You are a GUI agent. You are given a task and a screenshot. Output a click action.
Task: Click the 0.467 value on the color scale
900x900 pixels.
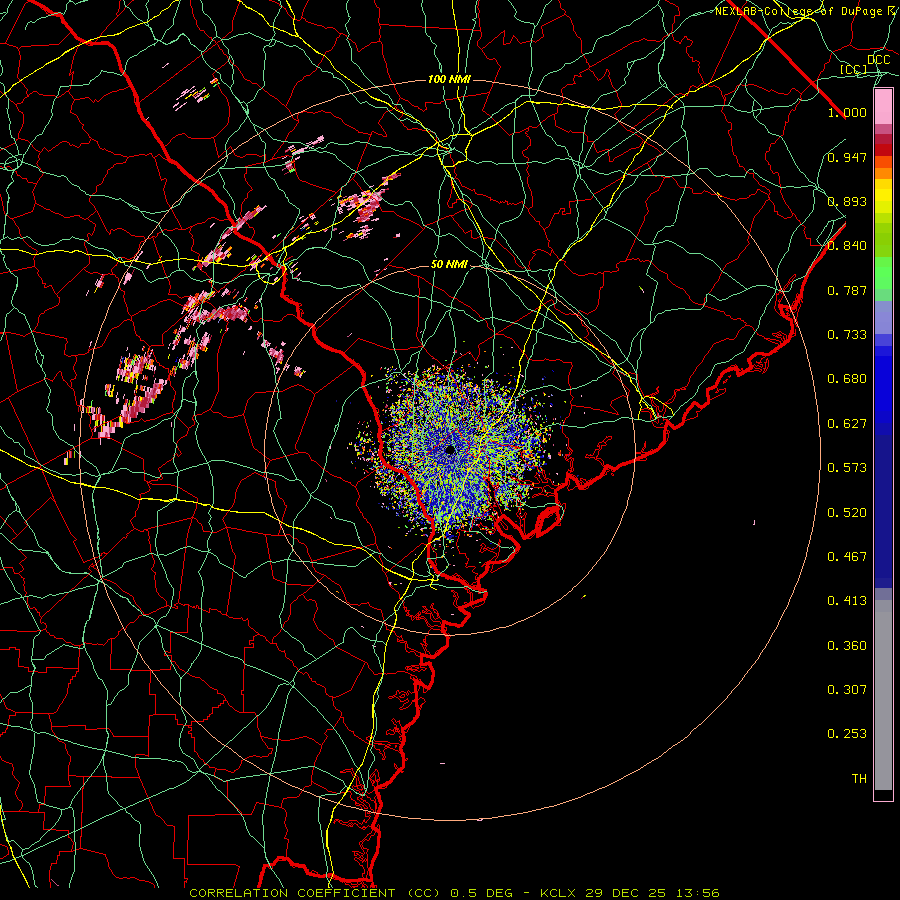[847, 557]
